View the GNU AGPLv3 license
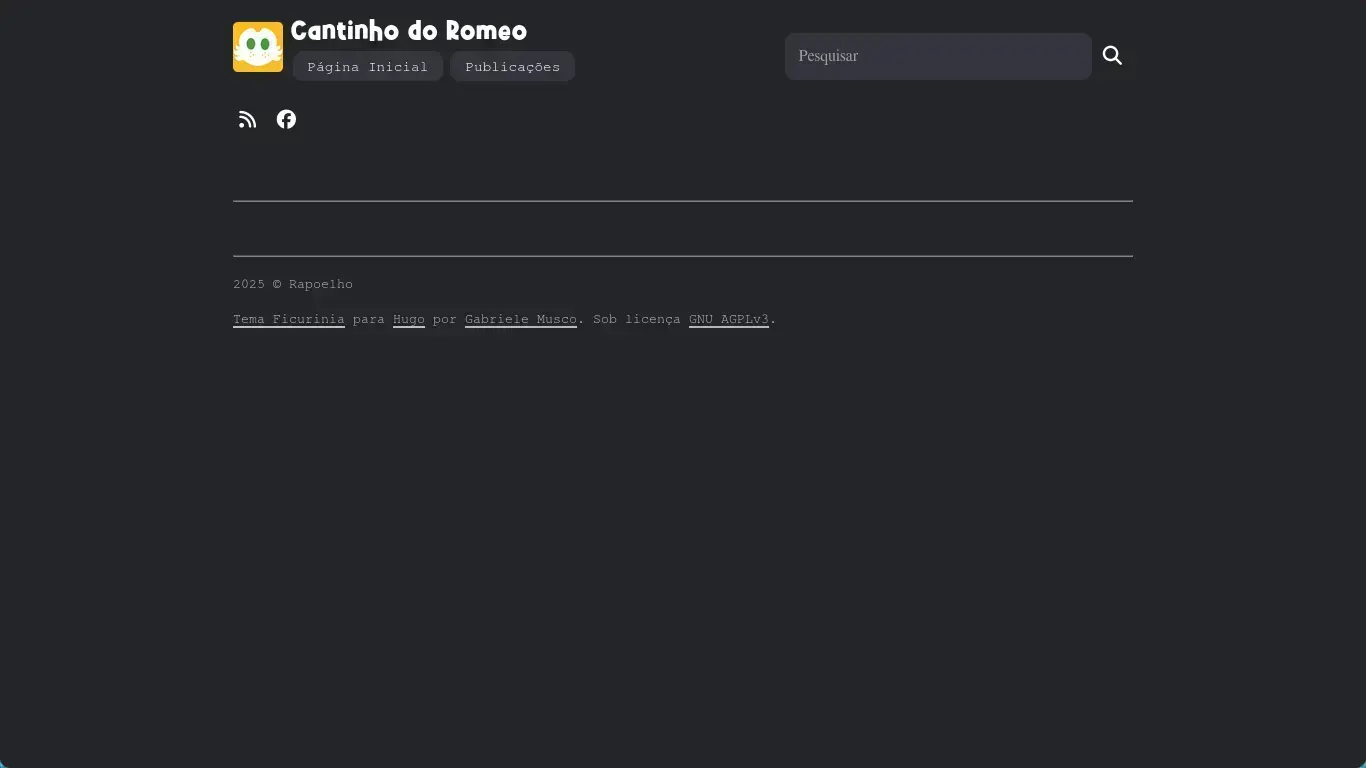The height and width of the screenshot is (768, 1366). click(x=729, y=319)
